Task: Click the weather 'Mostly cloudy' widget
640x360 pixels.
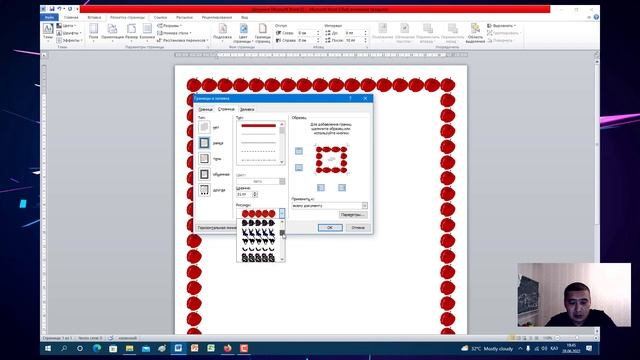Action: click(487, 349)
